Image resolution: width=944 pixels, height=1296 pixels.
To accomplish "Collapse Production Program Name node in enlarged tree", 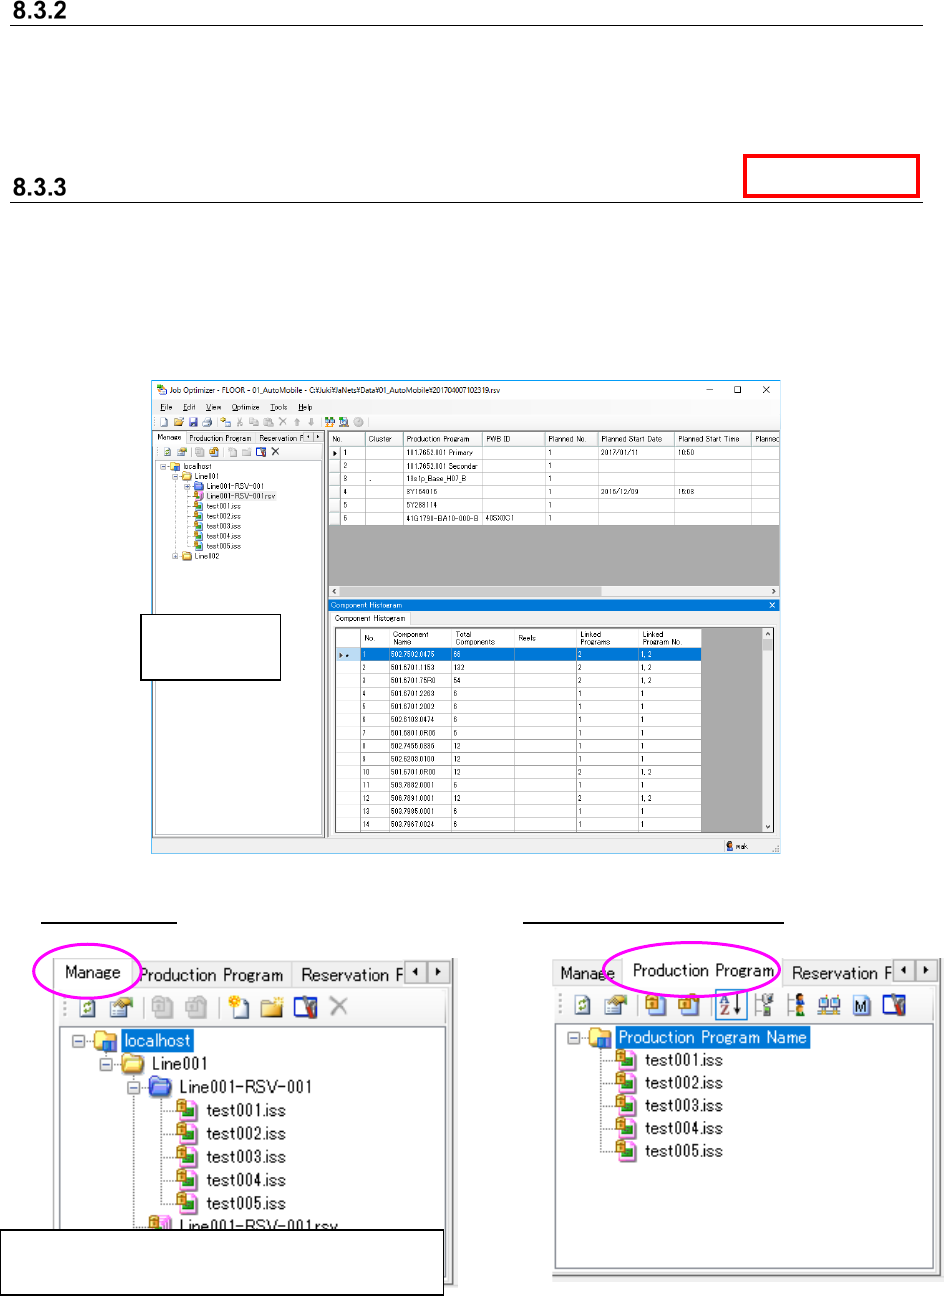I will pos(574,1038).
